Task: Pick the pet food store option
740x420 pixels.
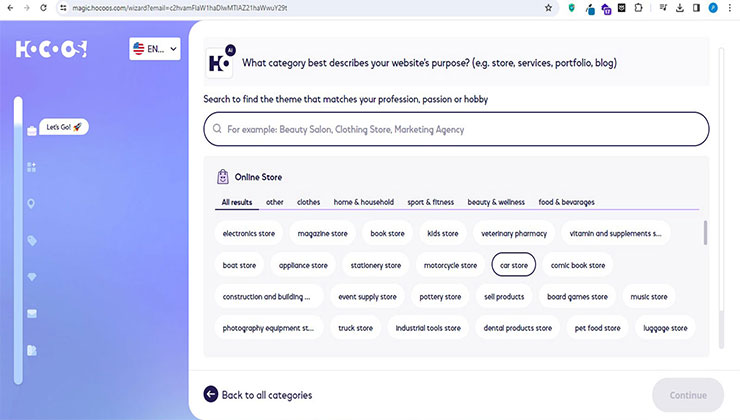Action: tap(597, 328)
